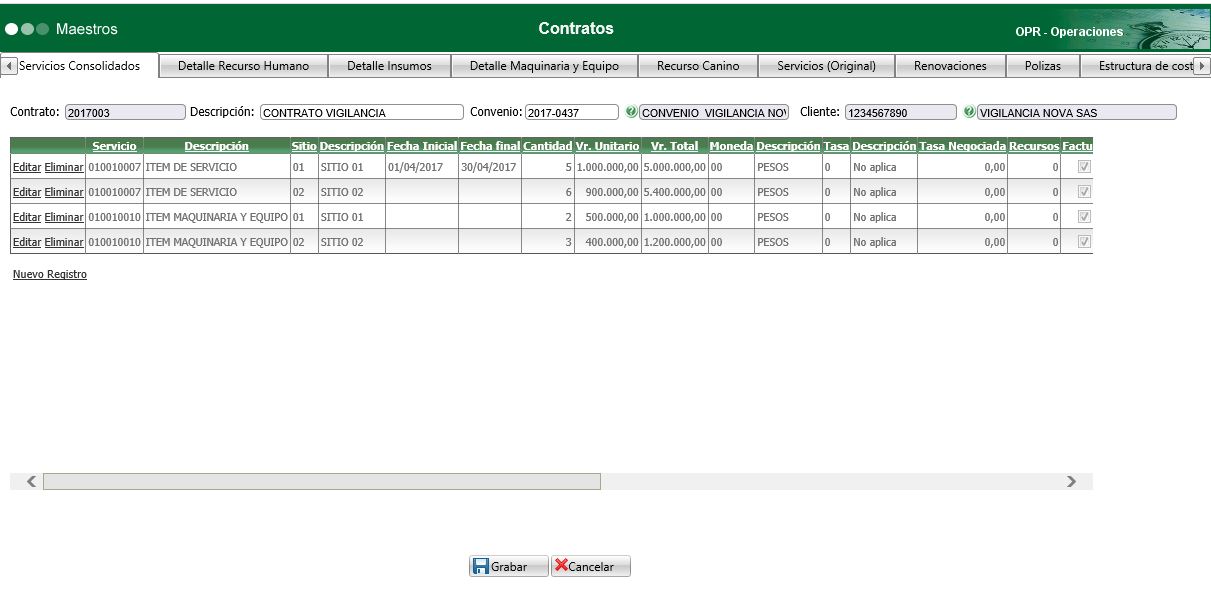The image size is (1211, 602).
Task: Sort by the Recursos column header
Action: point(1034,146)
